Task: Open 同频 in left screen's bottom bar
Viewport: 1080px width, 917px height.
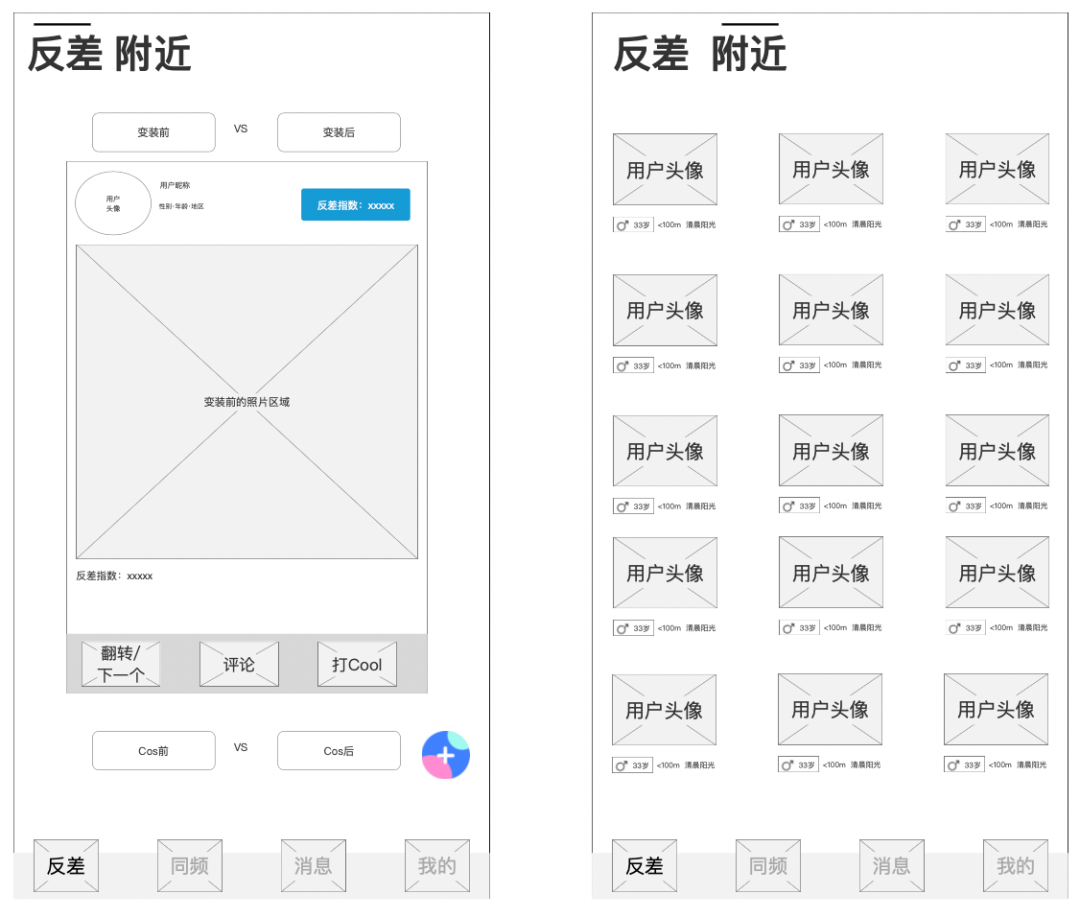Action: (189, 865)
